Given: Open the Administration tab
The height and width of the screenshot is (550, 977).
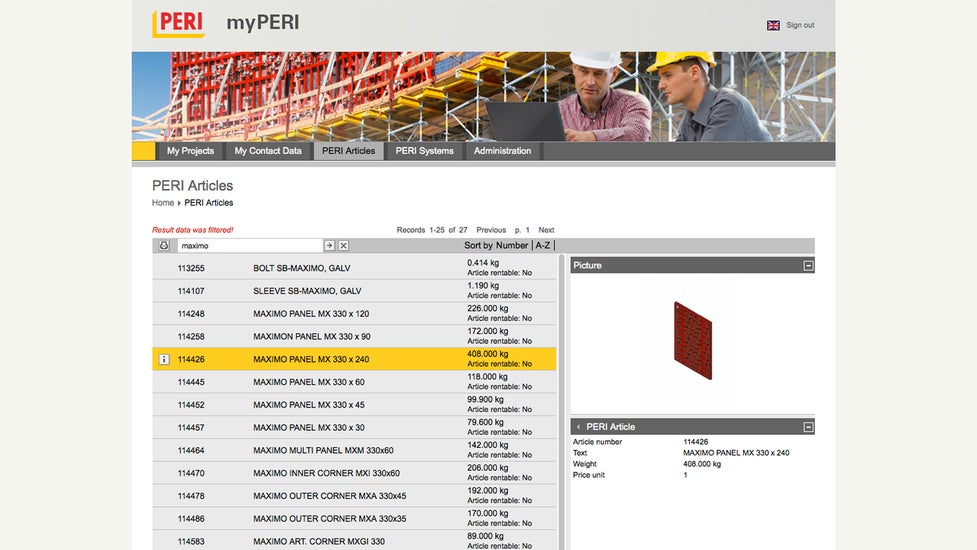Looking at the screenshot, I should [x=502, y=151].
